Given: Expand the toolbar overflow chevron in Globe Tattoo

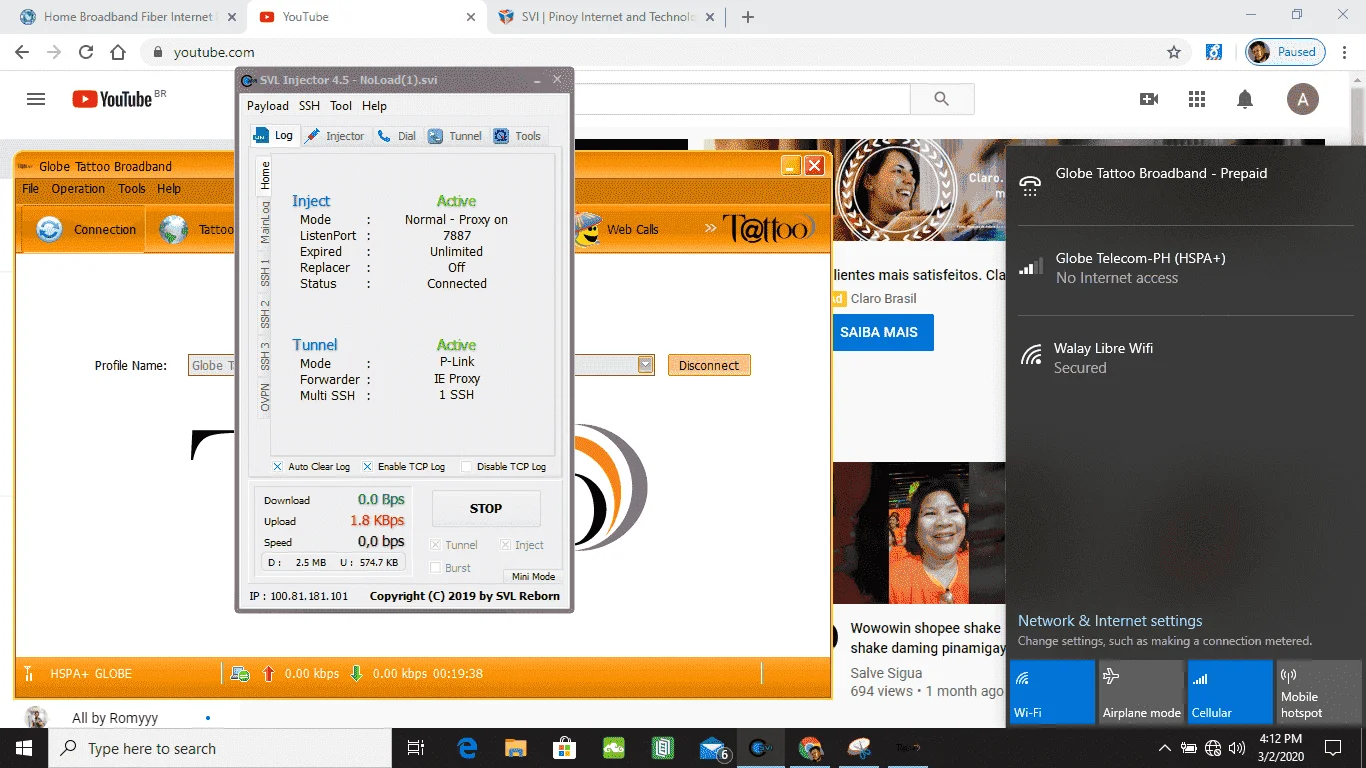Looking at the screenshot, I should (x=710, y=228).
